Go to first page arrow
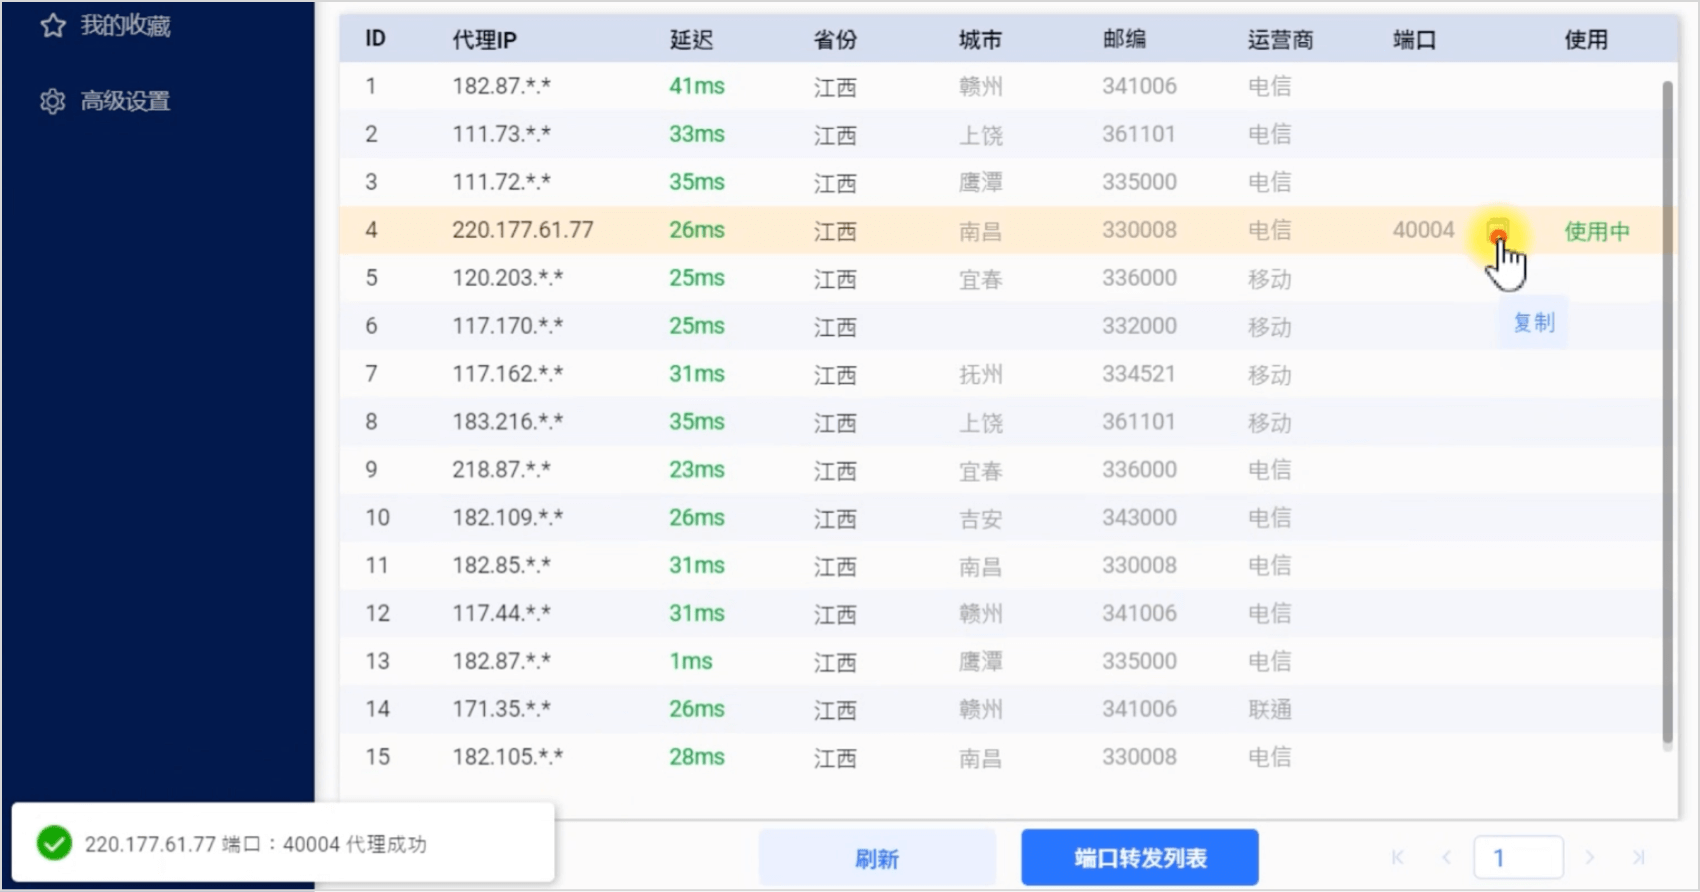 pos(1398,857)
